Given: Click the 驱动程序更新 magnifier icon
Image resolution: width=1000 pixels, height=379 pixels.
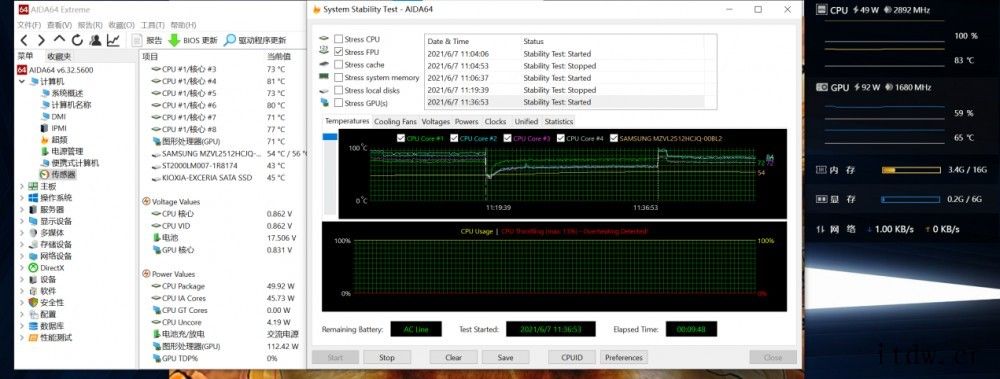Looking at the screenshot, I should pos(230,40).
